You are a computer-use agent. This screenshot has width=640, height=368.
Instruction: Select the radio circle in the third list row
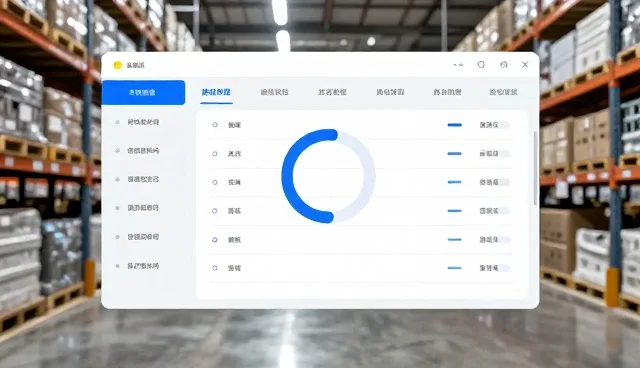[215, 182]
